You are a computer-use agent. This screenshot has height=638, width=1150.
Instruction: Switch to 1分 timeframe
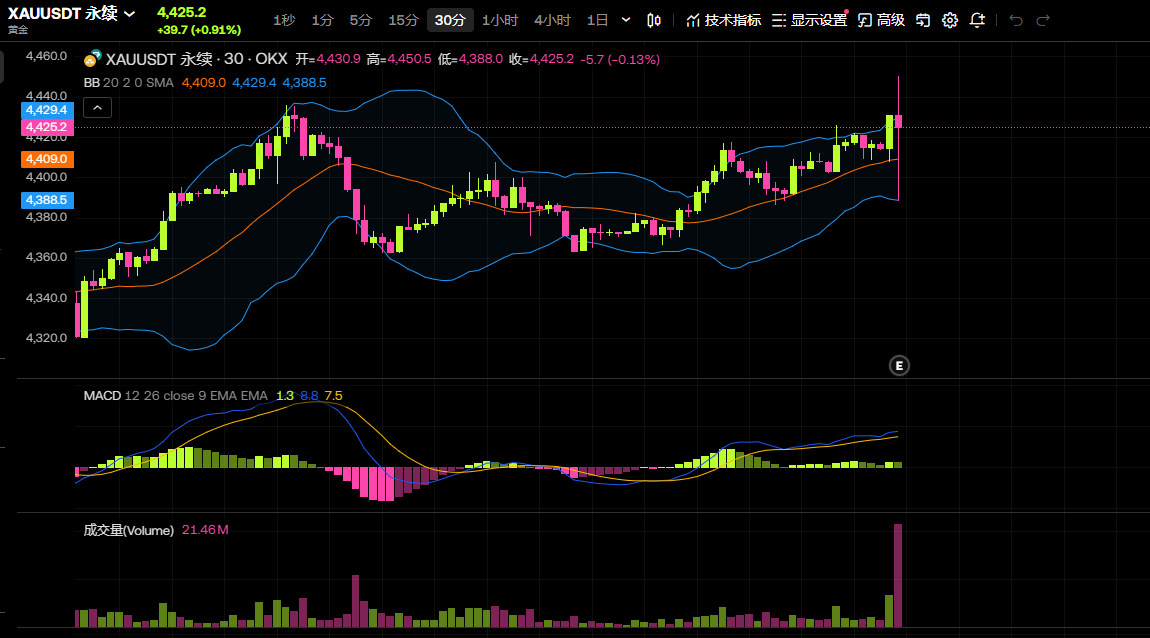322,21
